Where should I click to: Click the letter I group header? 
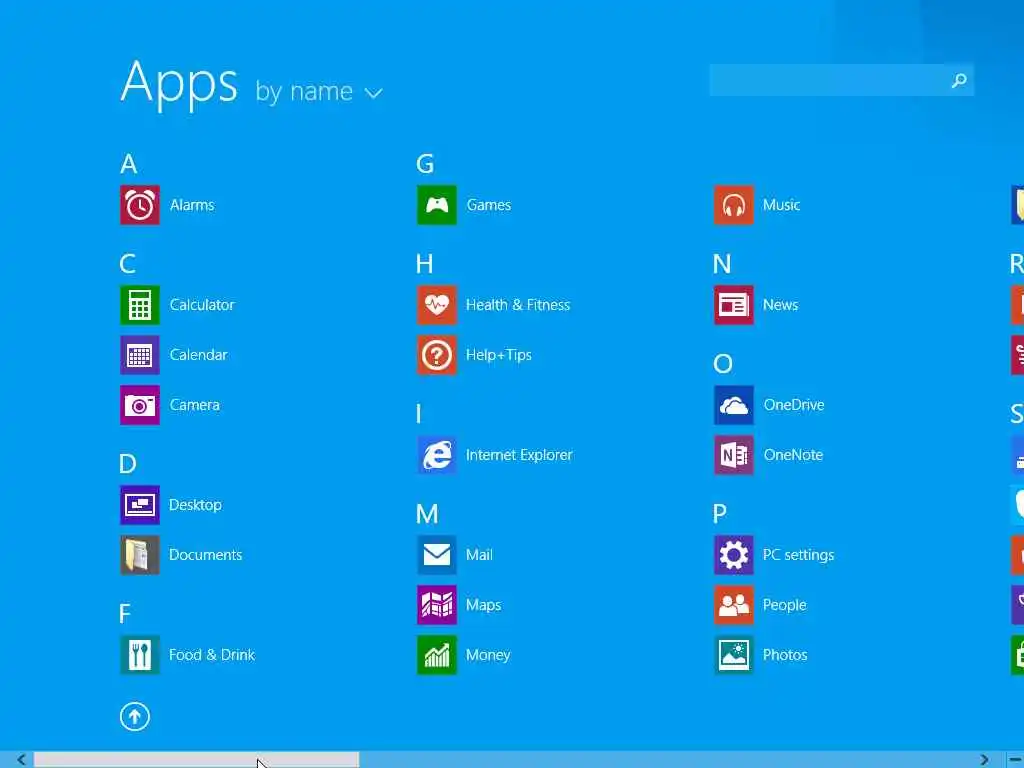coord(419,414)
